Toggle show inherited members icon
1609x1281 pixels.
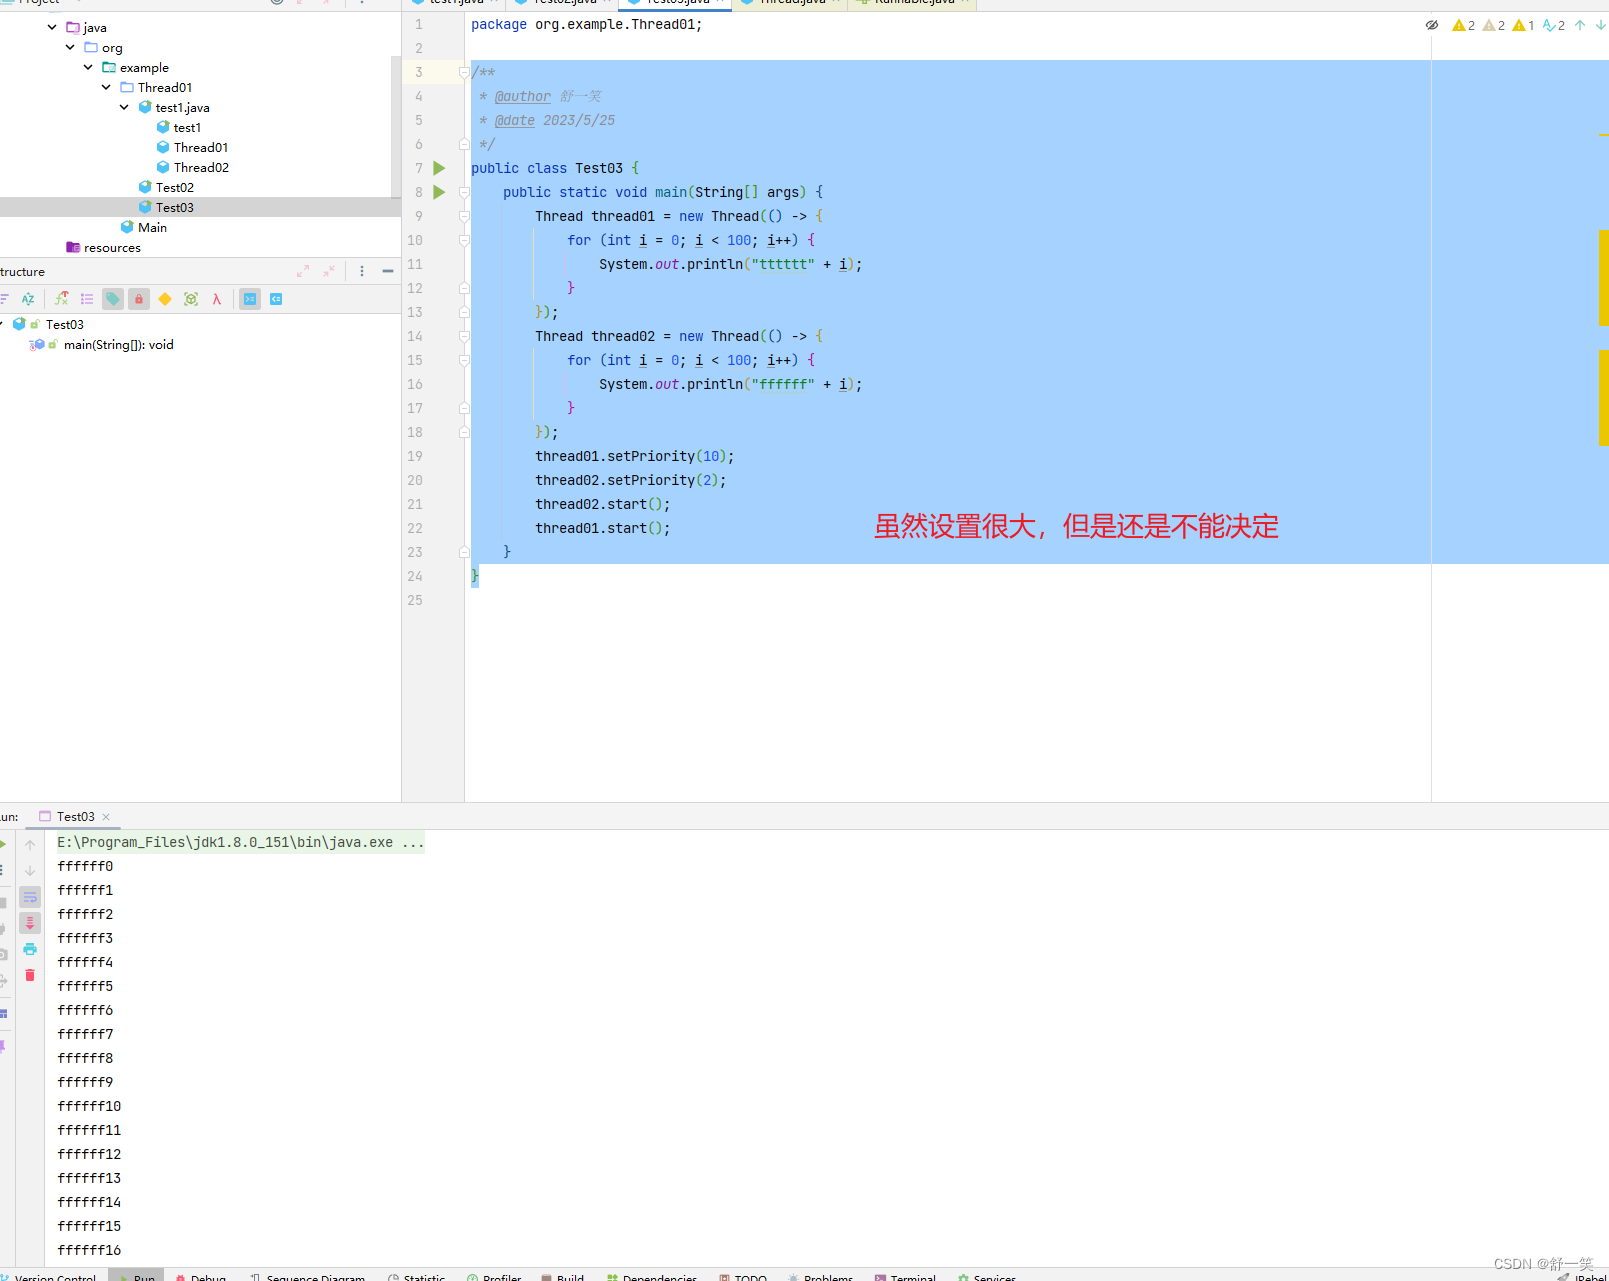pos(62,299)
